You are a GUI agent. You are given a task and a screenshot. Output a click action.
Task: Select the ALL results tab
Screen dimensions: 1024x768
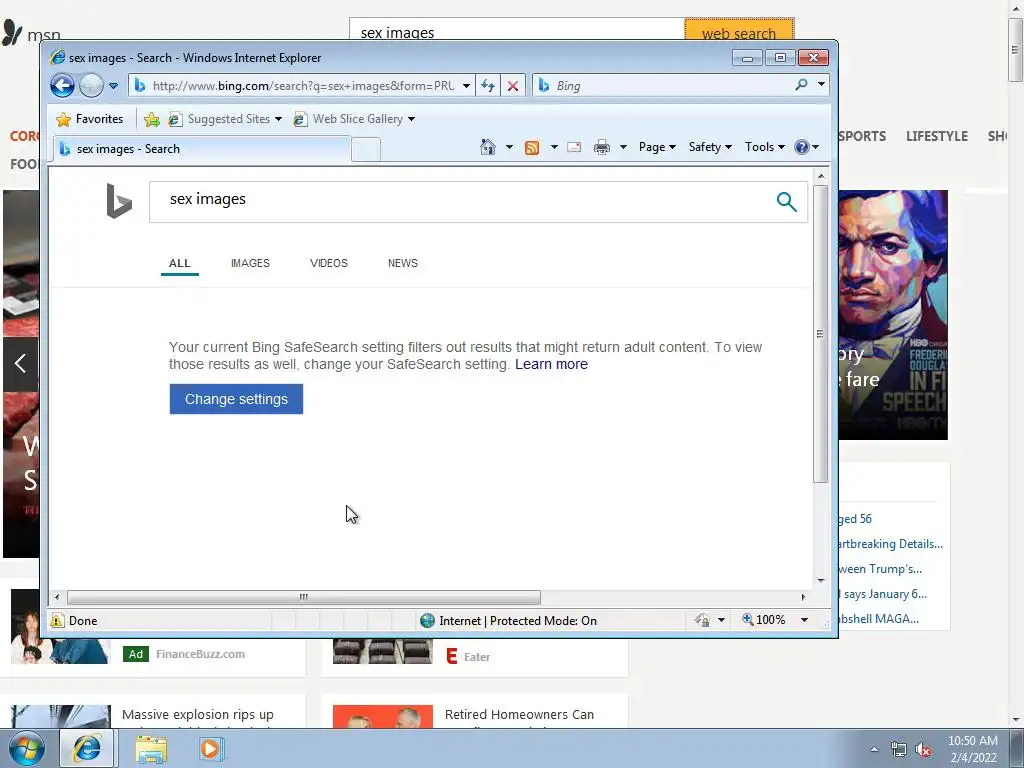(180, 263)
